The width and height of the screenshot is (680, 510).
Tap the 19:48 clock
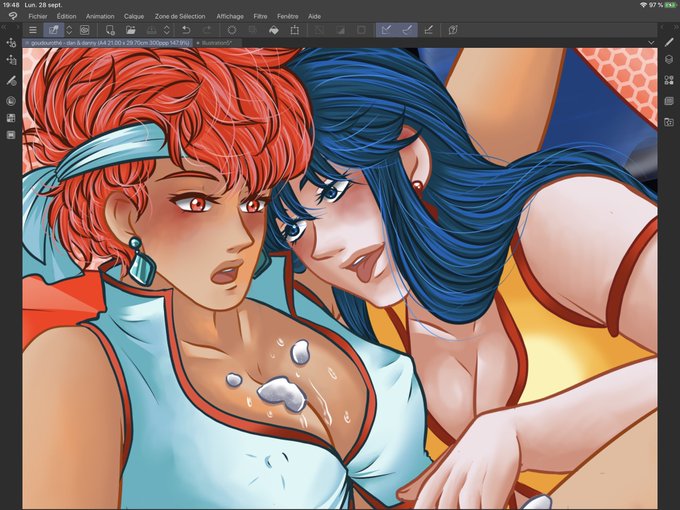tap(10, 5)
